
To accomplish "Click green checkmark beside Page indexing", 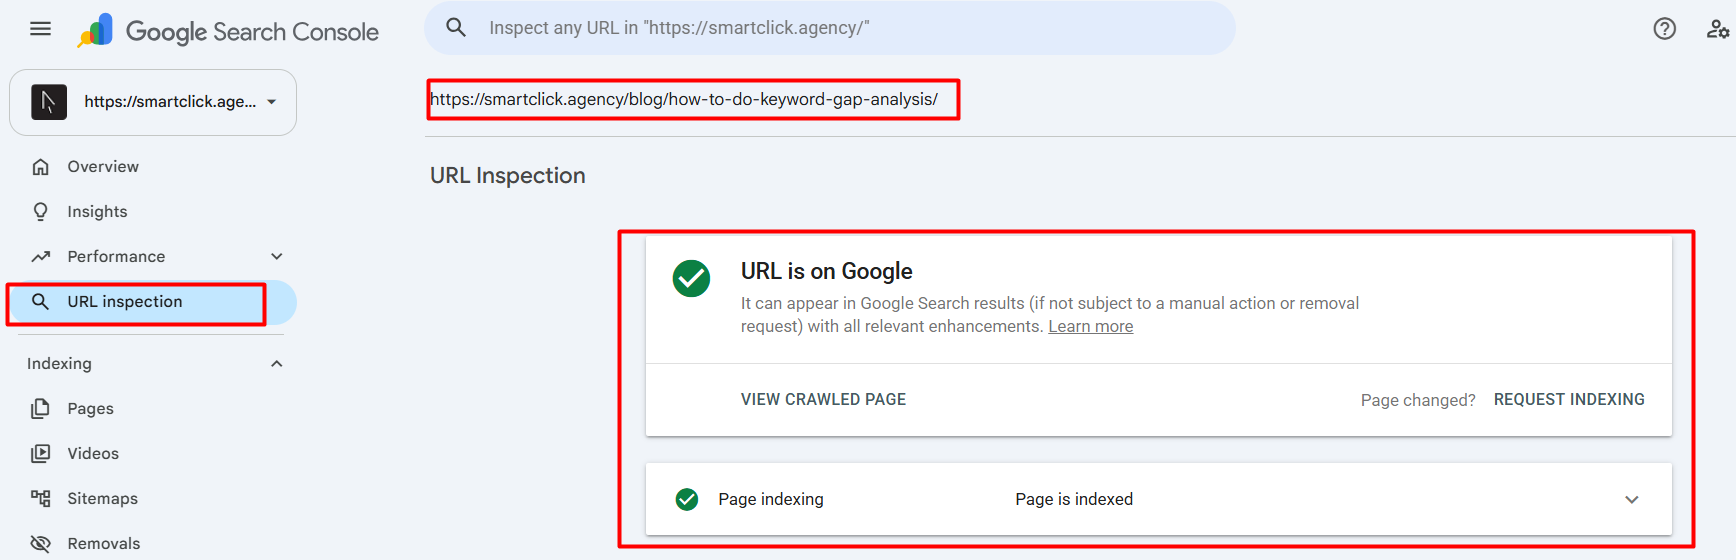I will tap(687, 499).
